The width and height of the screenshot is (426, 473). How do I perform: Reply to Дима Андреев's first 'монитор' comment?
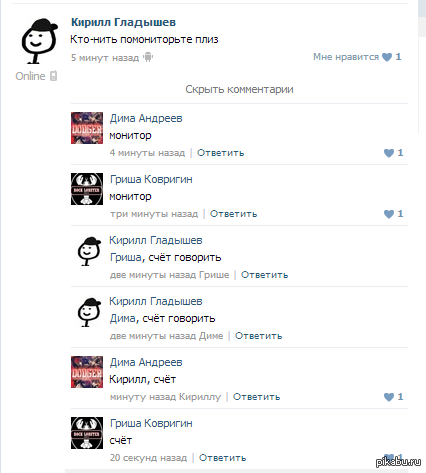click(x=220, y=153)
